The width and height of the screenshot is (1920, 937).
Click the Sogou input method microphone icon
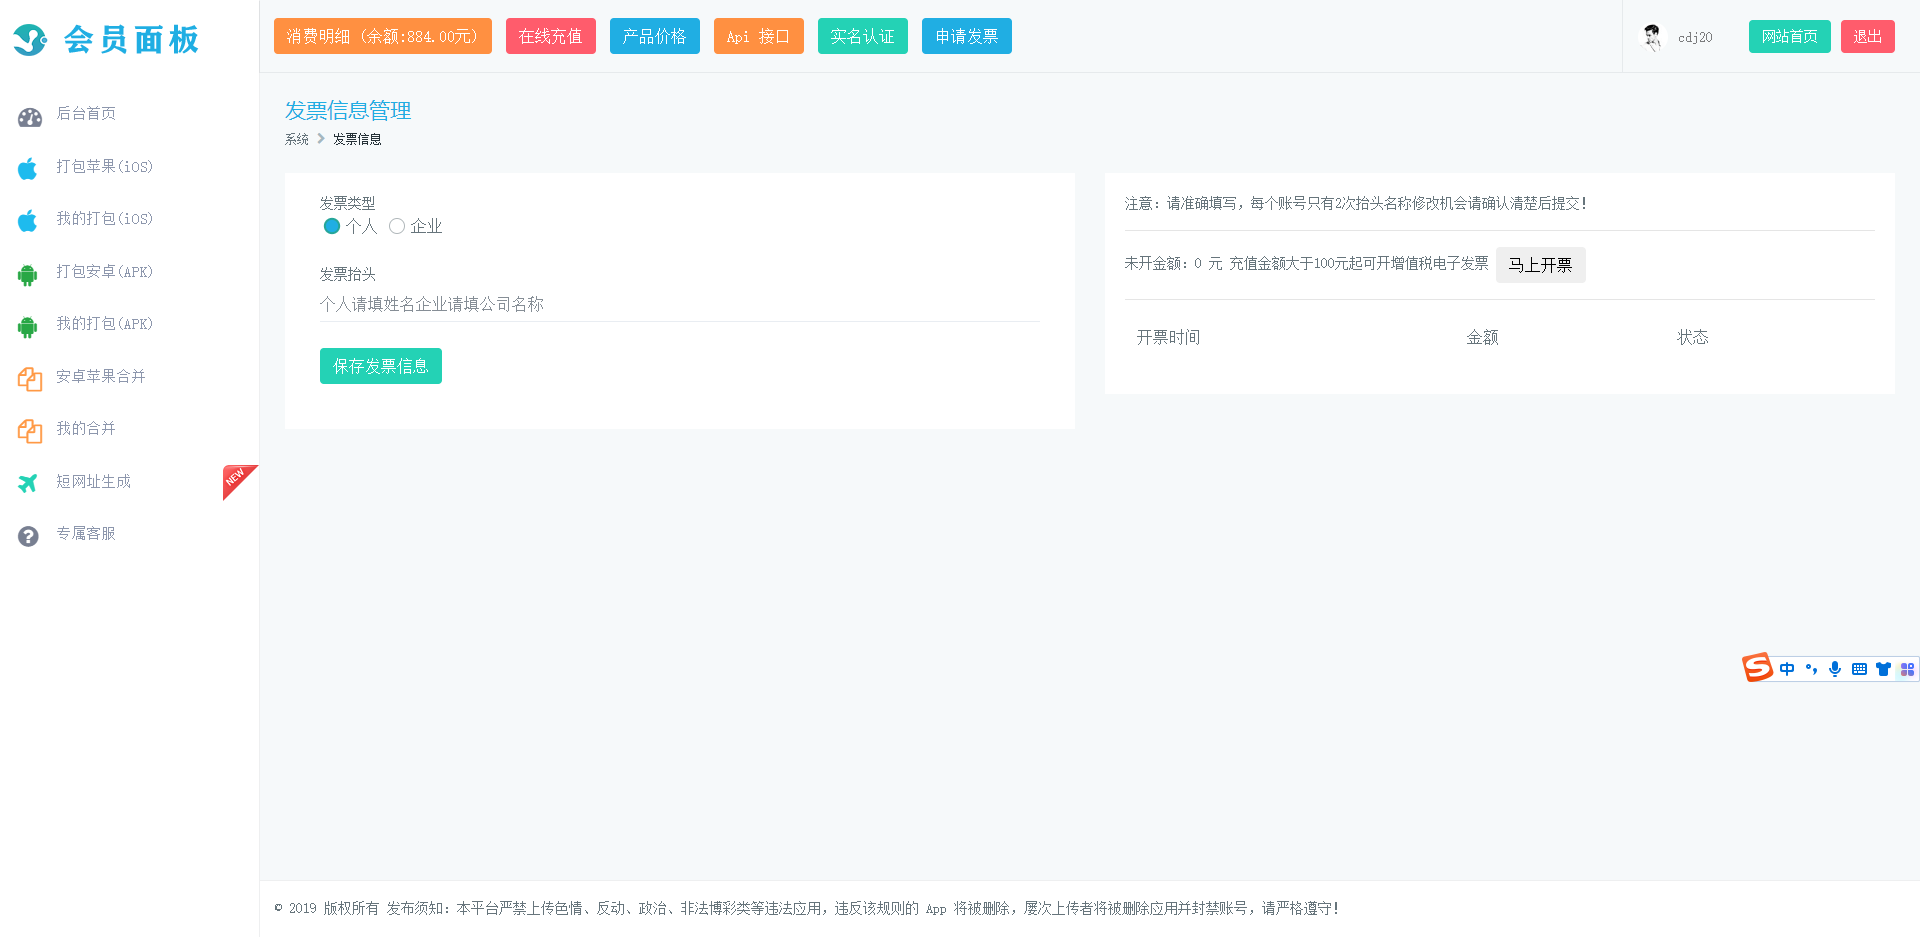coord(1835,669)
